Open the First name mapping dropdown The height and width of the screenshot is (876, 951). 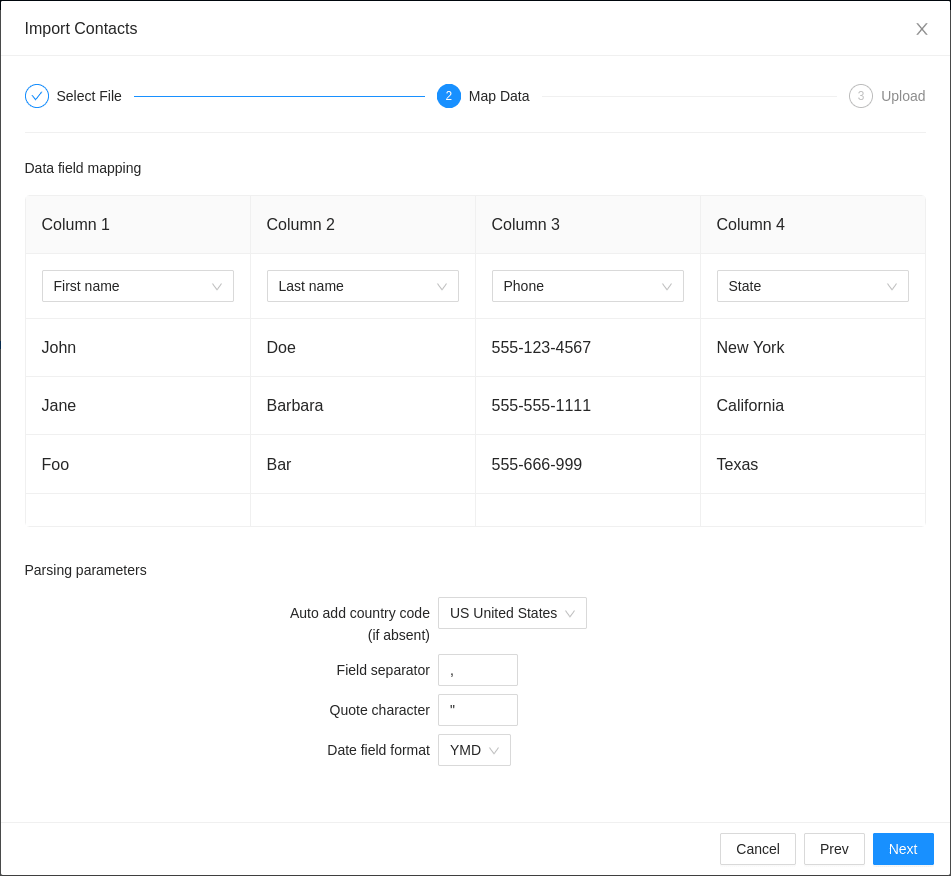138,286
